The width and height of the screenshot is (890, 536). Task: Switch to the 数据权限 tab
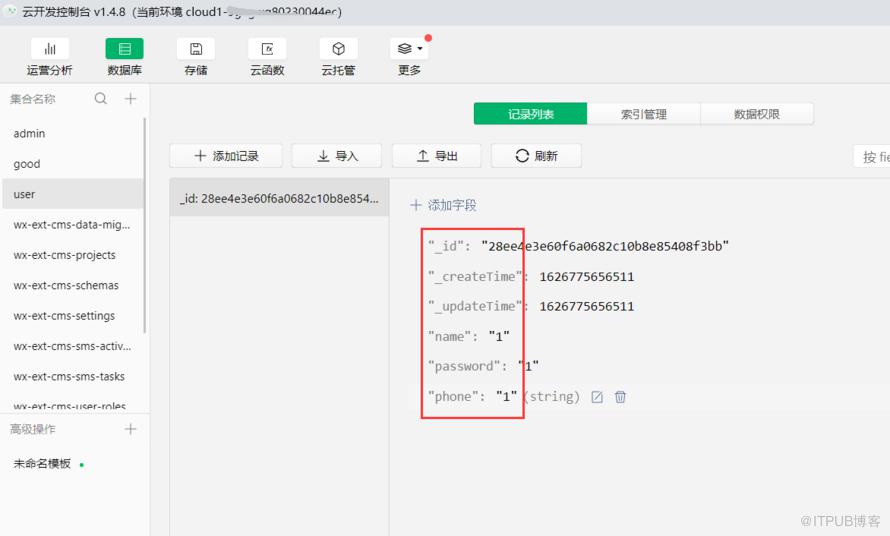757,114
